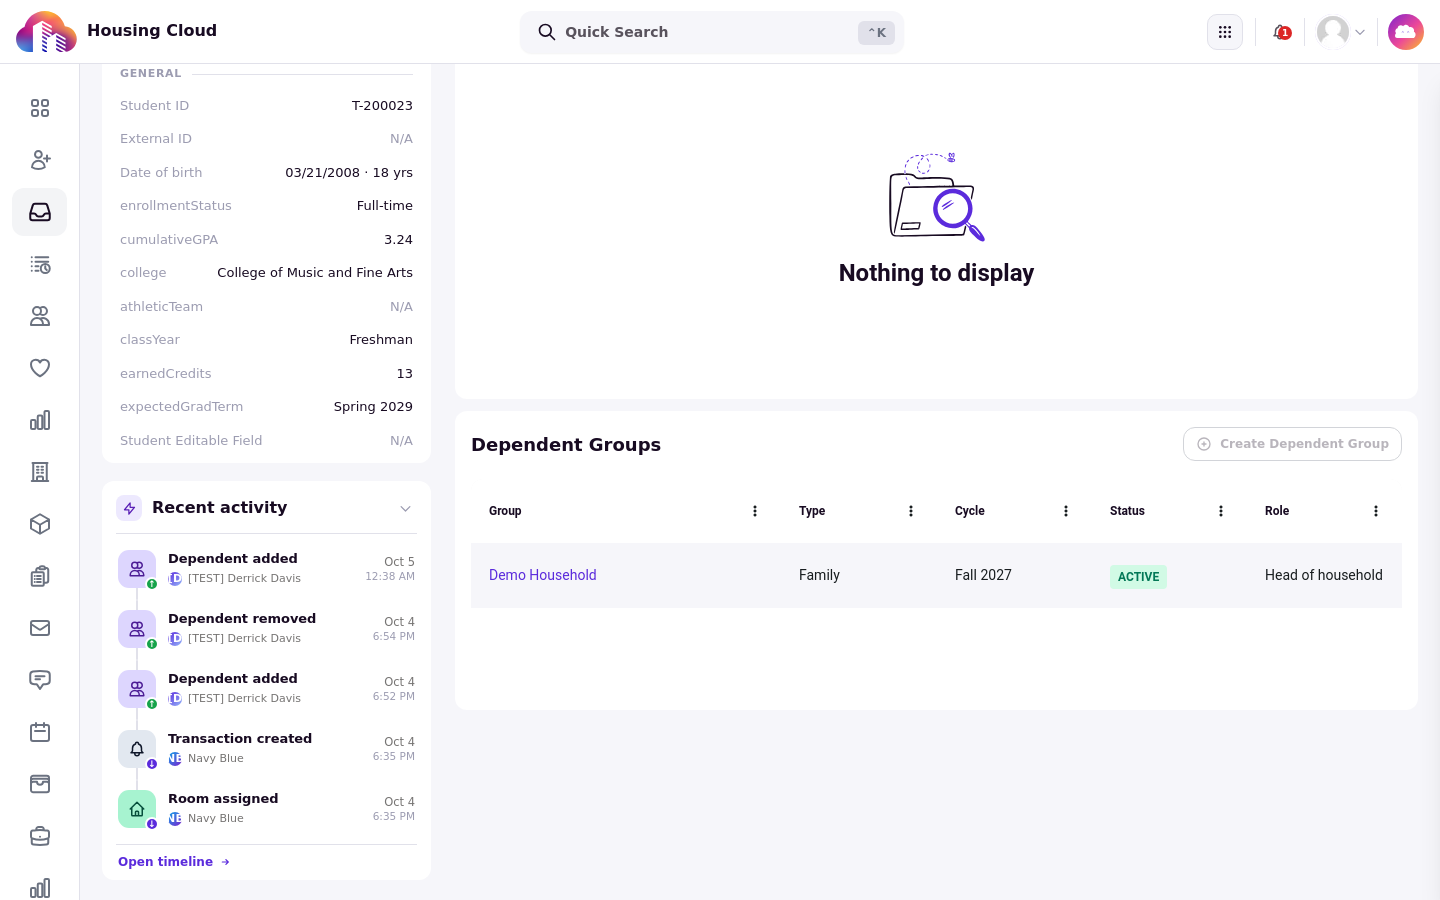Click the ACTIVE status badge

[x=1138, y=577]
